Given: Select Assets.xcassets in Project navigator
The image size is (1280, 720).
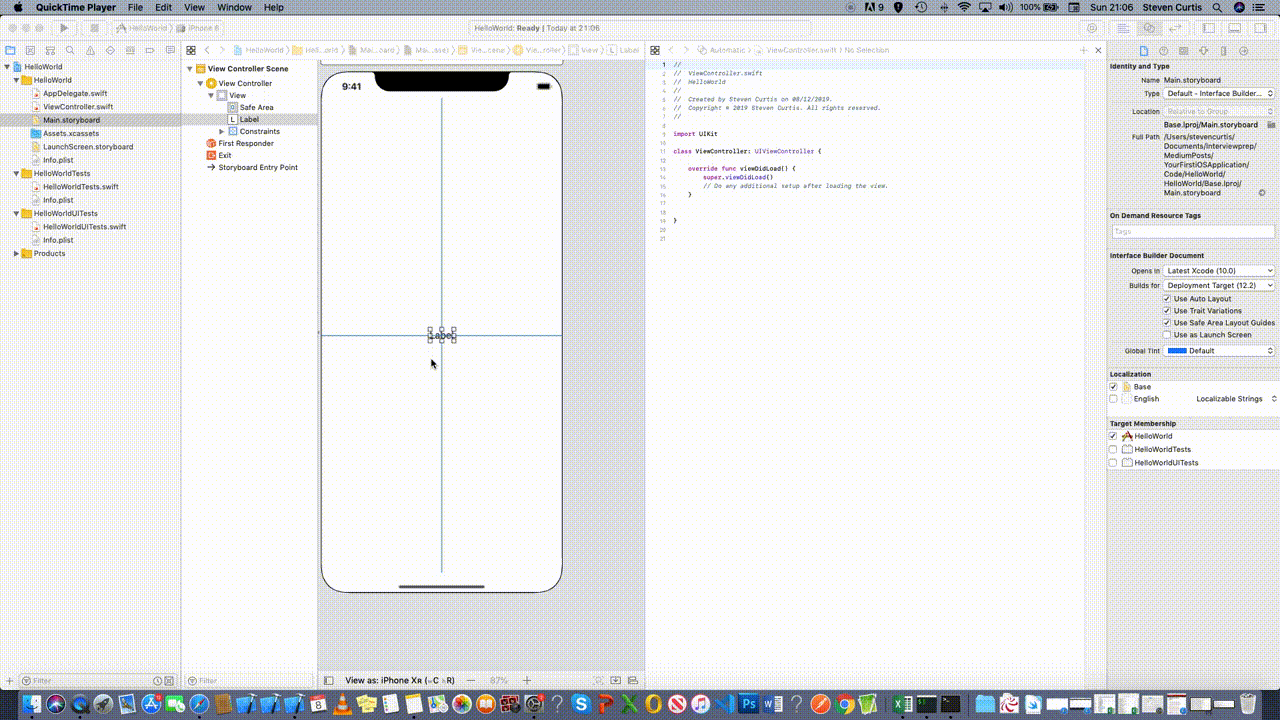Looking at the screenshot, I should coord(72,133).
